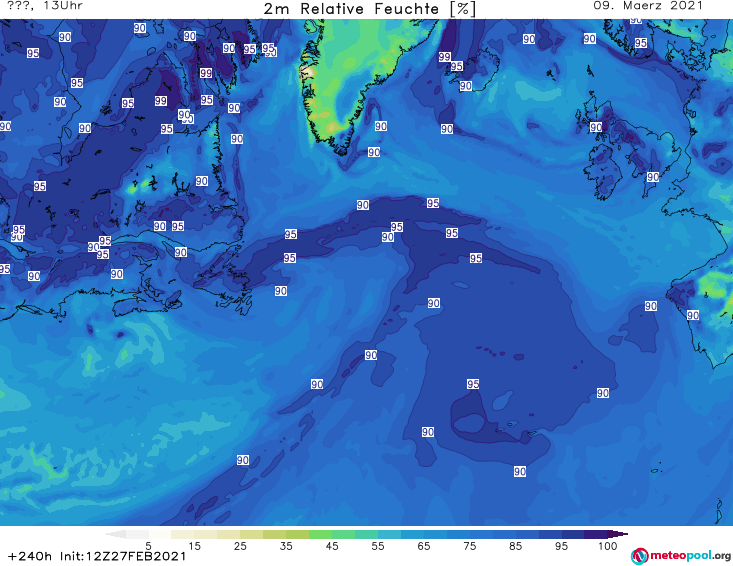
Task: Select the map title '2m Relative Feuchte [%]'
Action: (x=369, y=9)
